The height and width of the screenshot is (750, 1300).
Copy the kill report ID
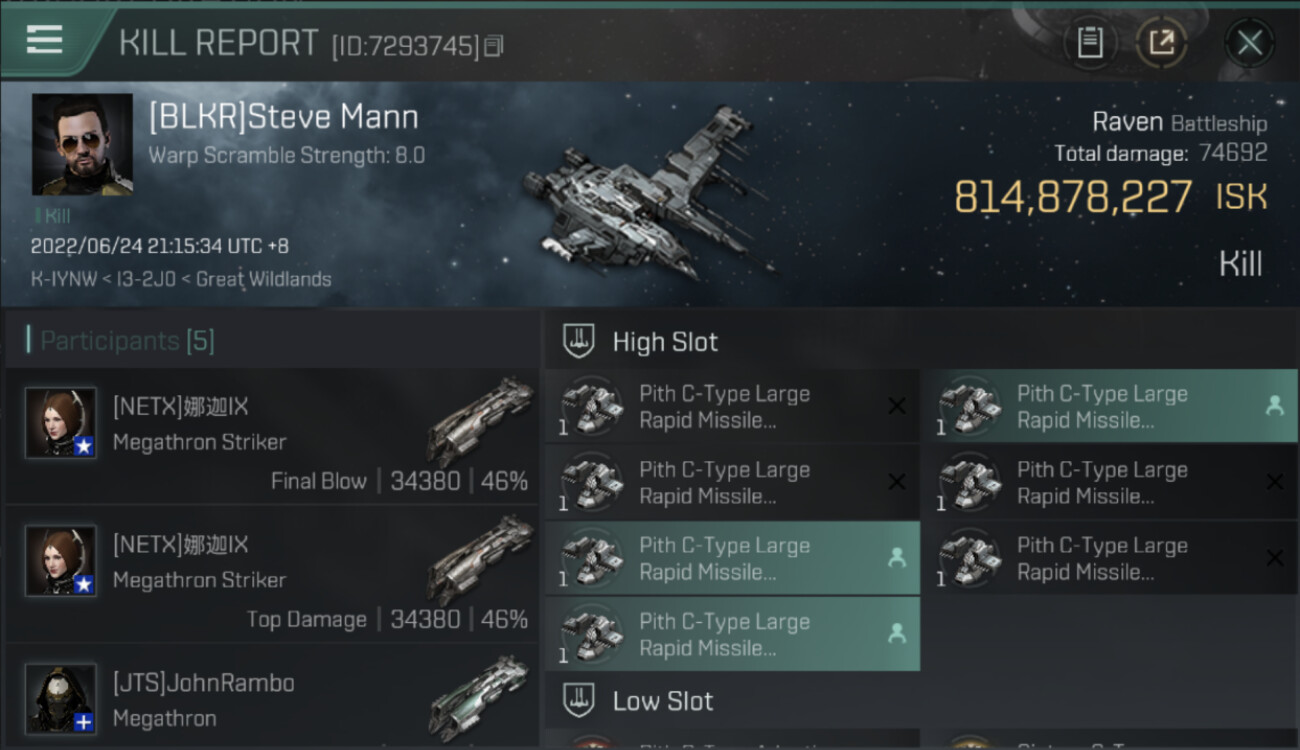pos(493,46)
